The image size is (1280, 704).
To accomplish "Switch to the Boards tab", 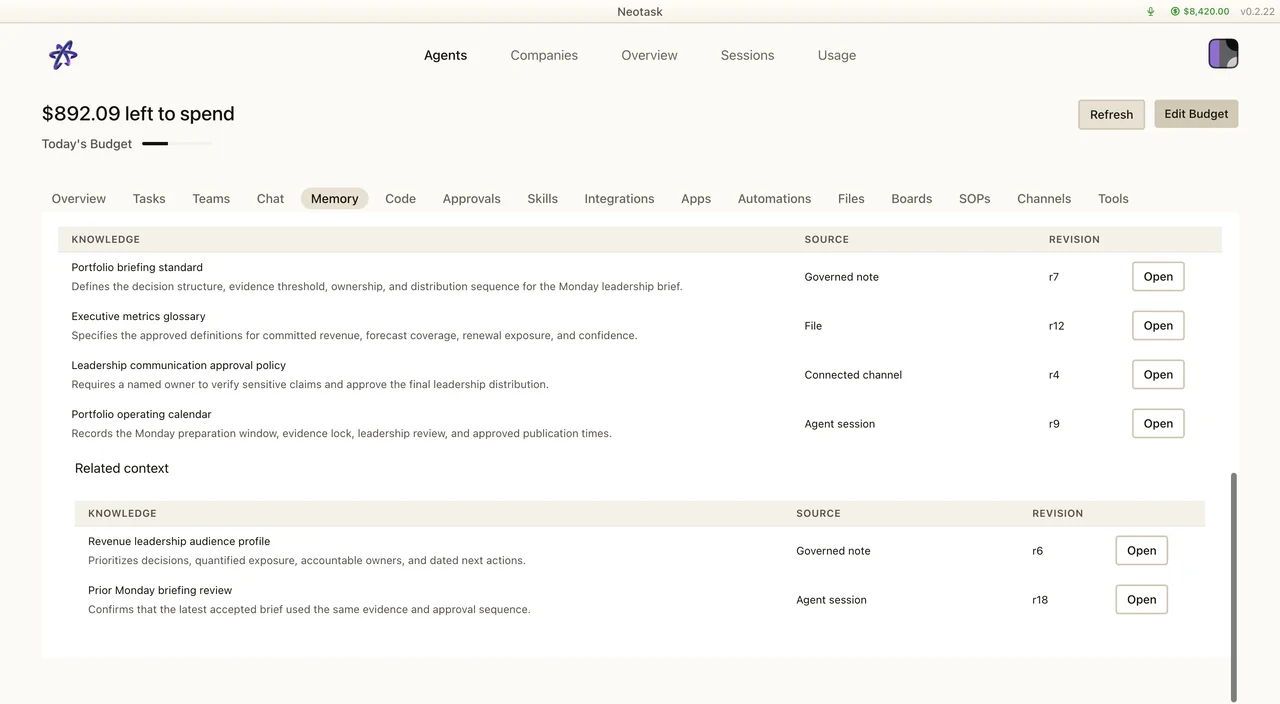I will [911, 198].
